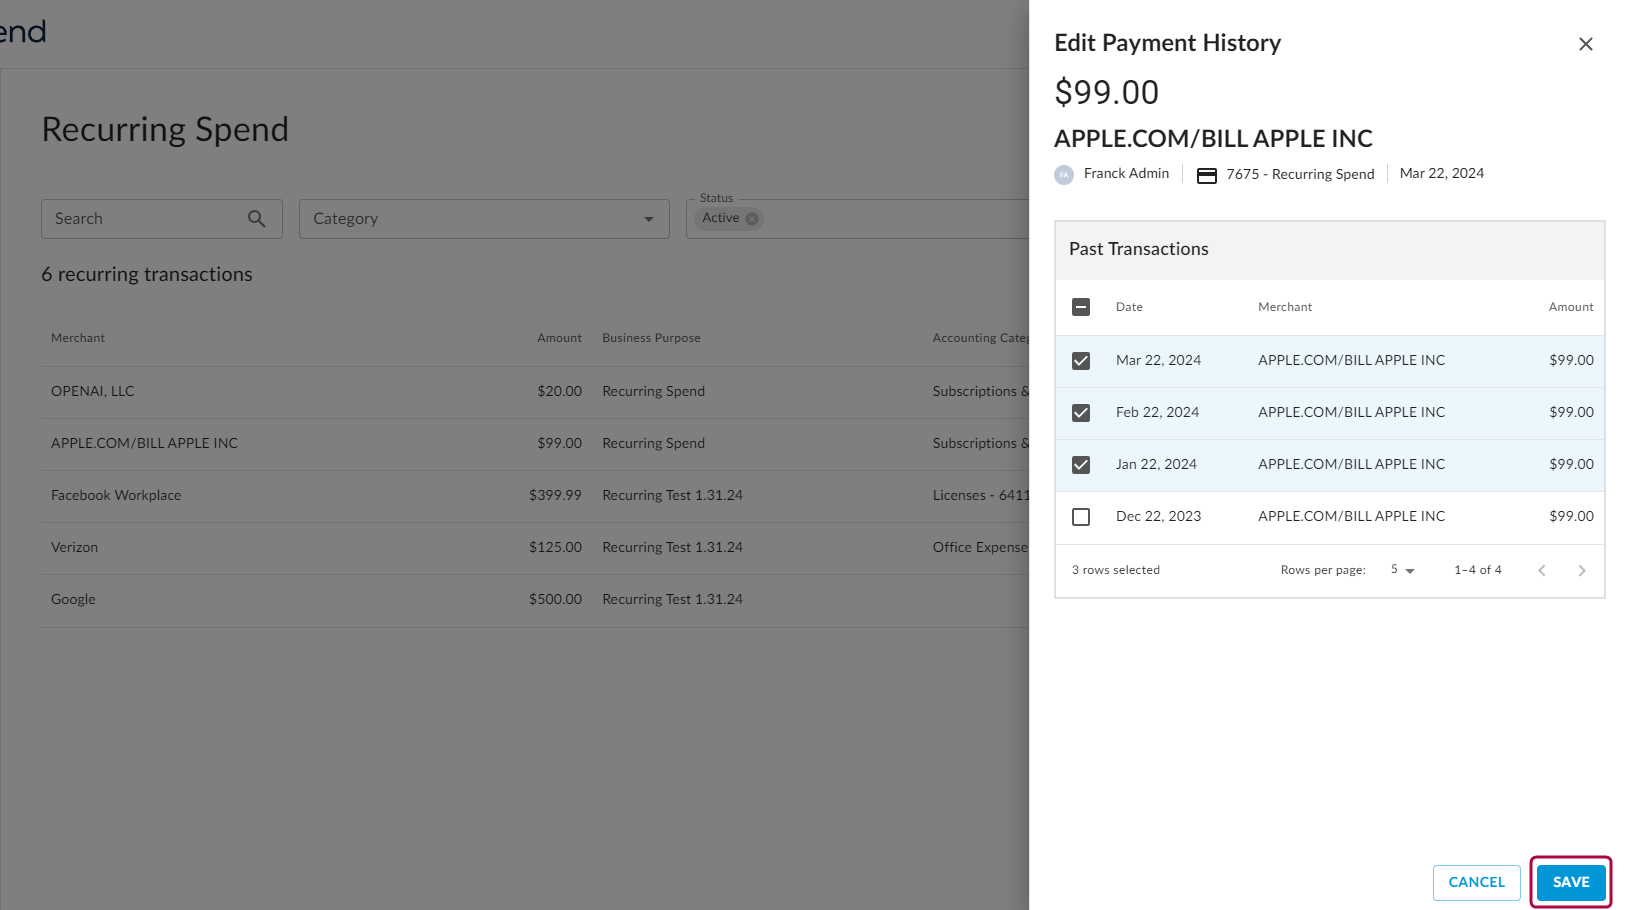Select the OPENAI, LLC row
1629x910 pixels.
point(535,392)
